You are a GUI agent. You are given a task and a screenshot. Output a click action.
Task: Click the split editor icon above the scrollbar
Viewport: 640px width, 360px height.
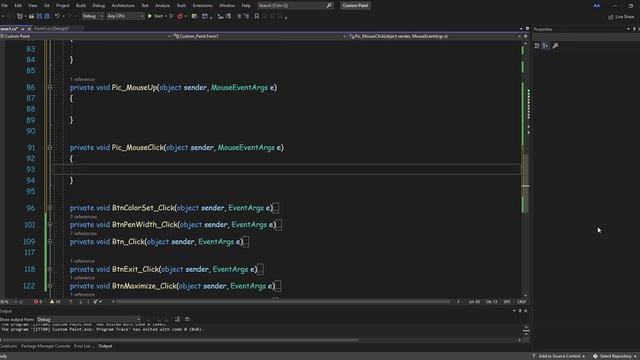click(525, 36)
